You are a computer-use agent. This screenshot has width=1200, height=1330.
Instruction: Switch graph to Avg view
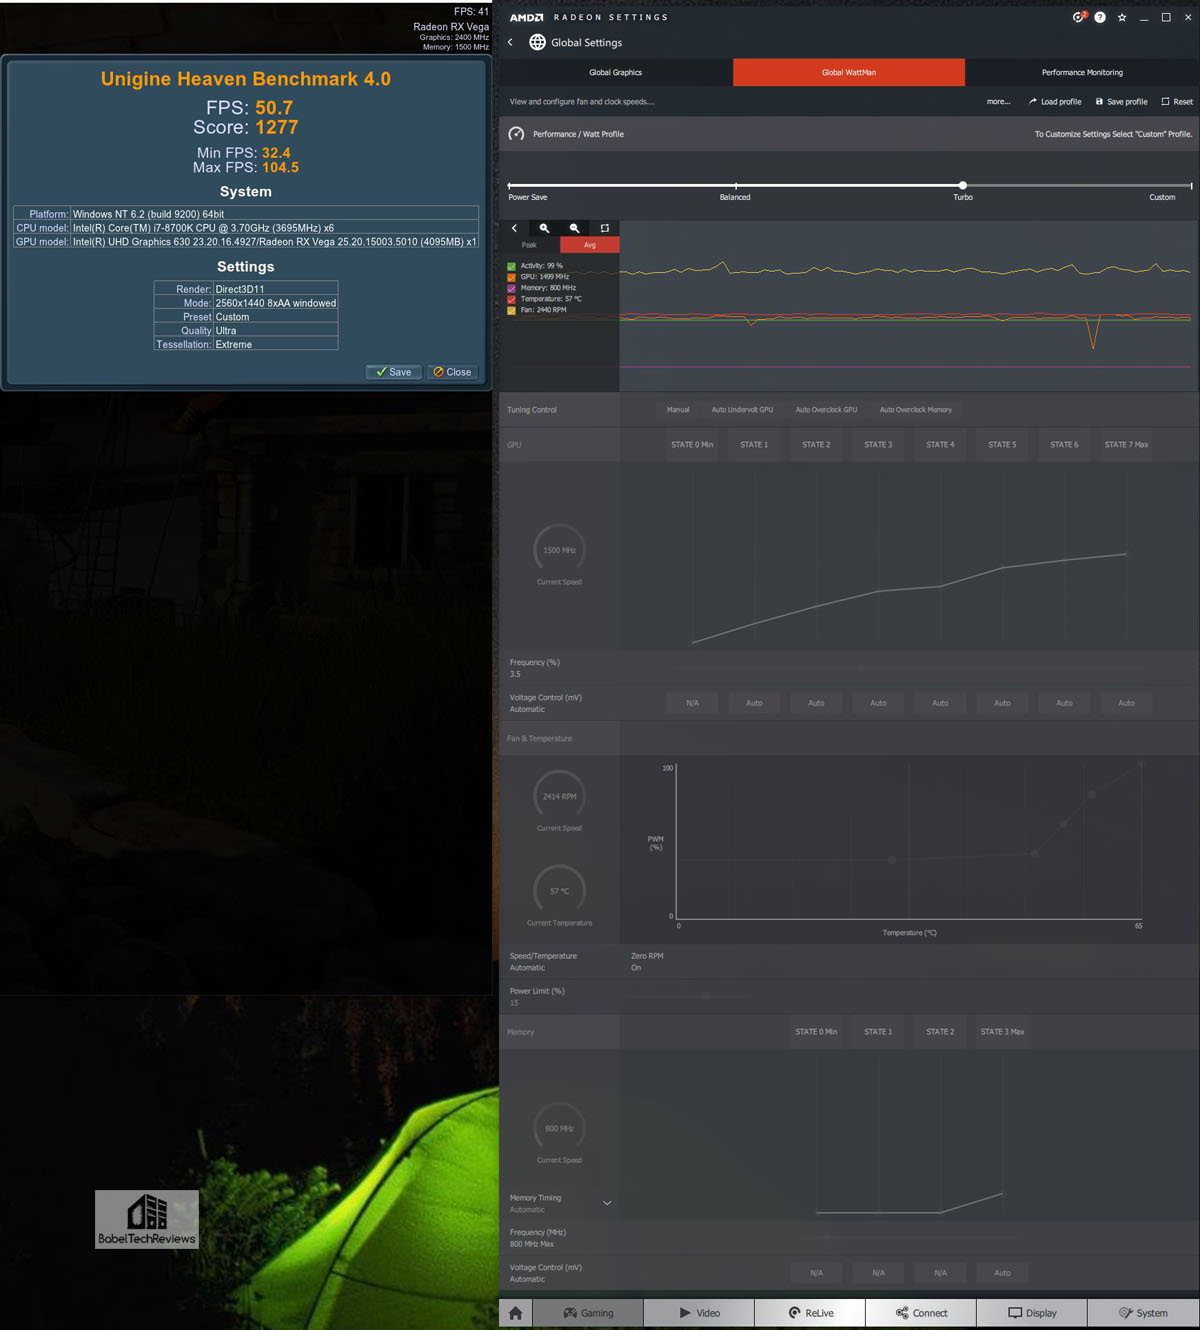pos(590,245)
